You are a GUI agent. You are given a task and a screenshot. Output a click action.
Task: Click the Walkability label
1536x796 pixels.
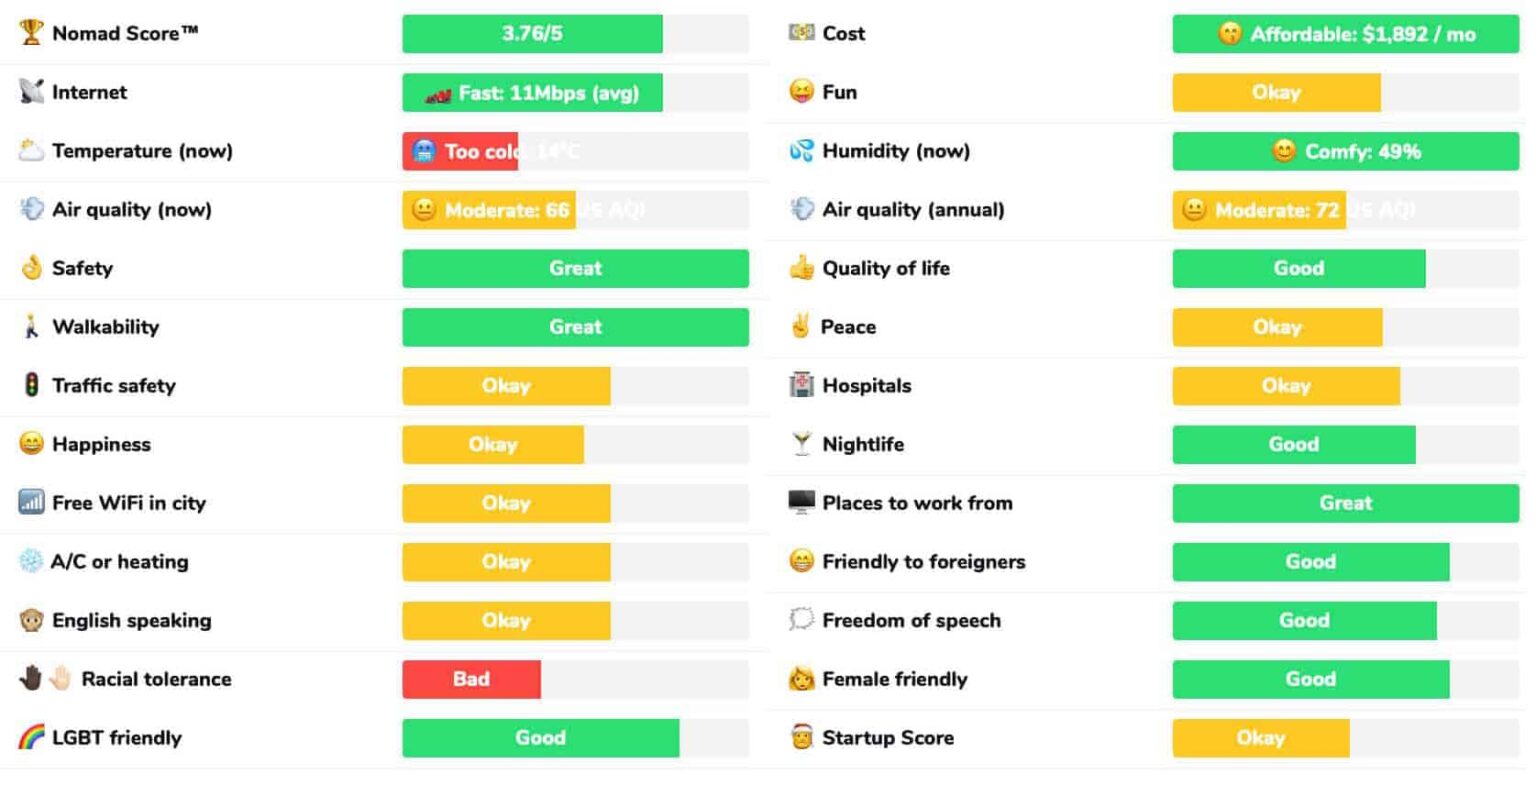(105, 327)
